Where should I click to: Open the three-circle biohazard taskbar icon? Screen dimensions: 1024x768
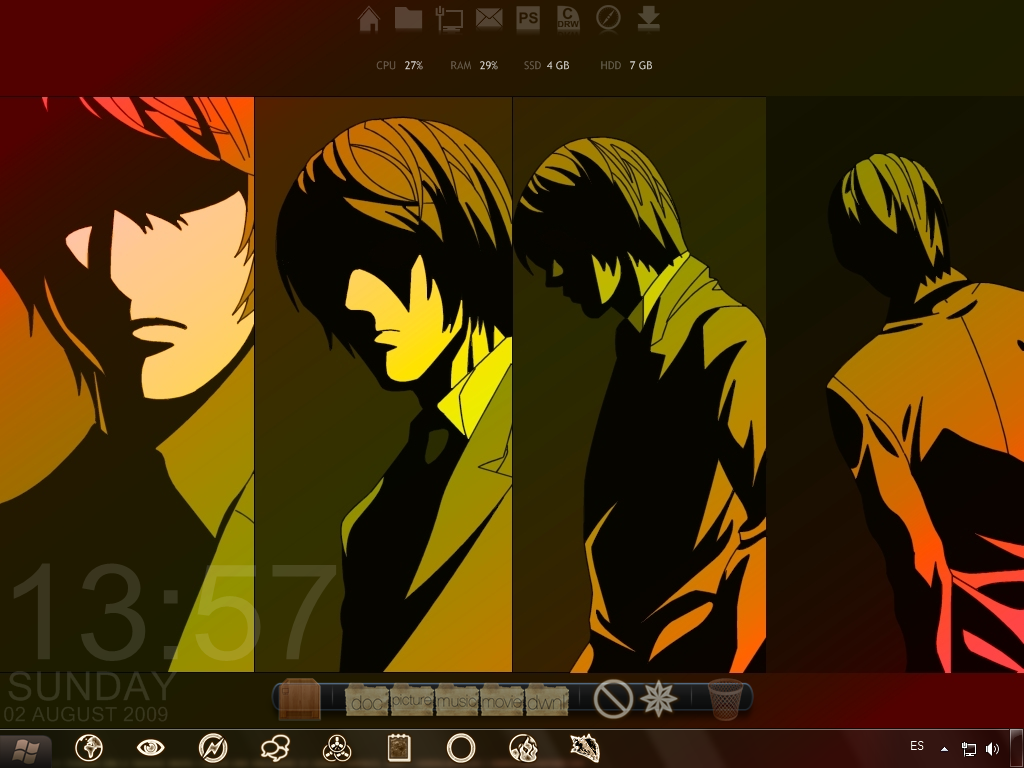click(337, 748)
